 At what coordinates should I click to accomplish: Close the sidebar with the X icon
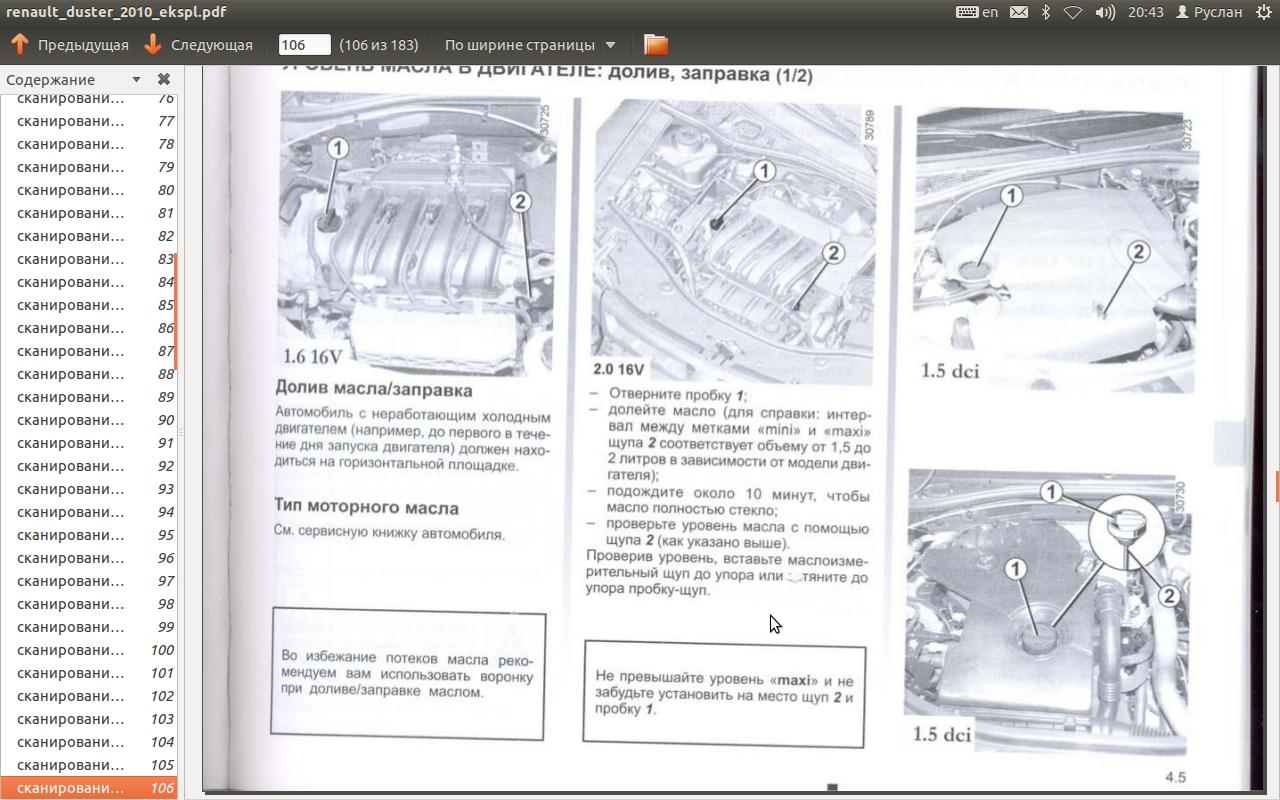coord(164,80)
